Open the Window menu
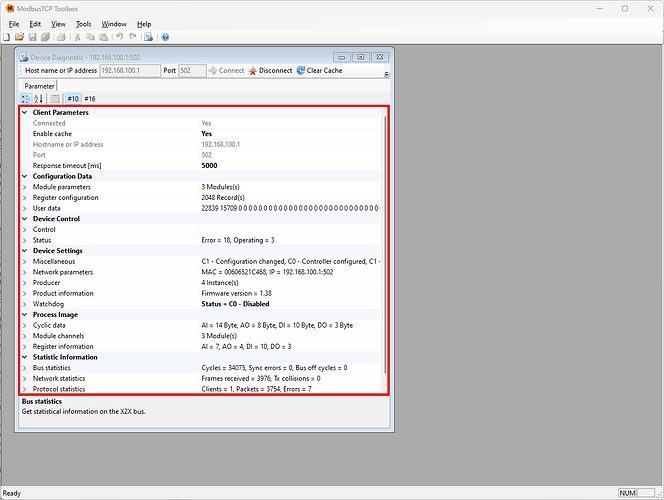This screenshot has height=500, width=664. [x=114, y=24]
